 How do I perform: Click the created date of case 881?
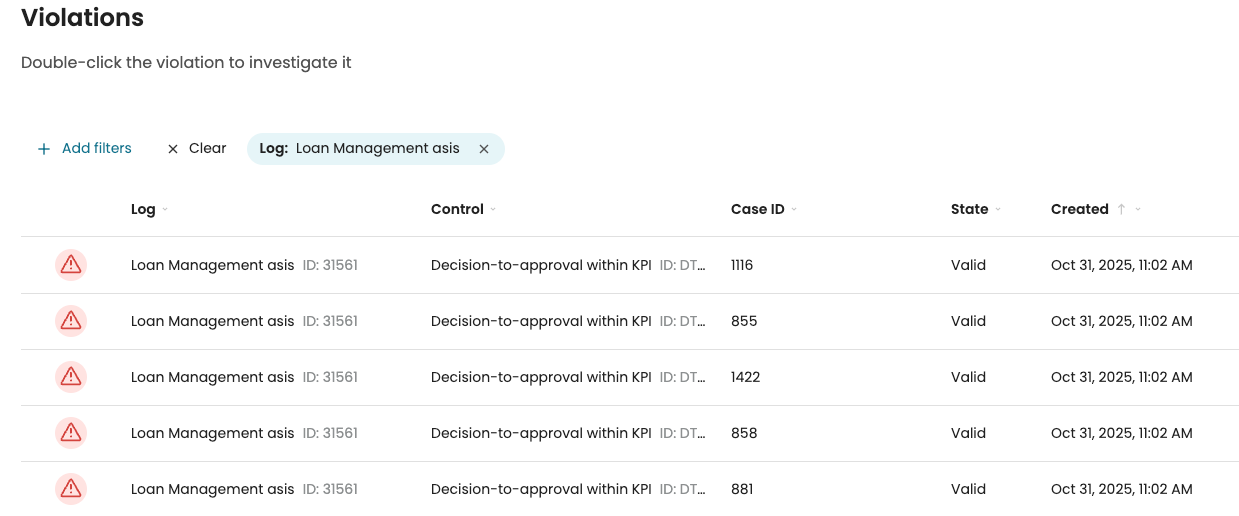1121,489
